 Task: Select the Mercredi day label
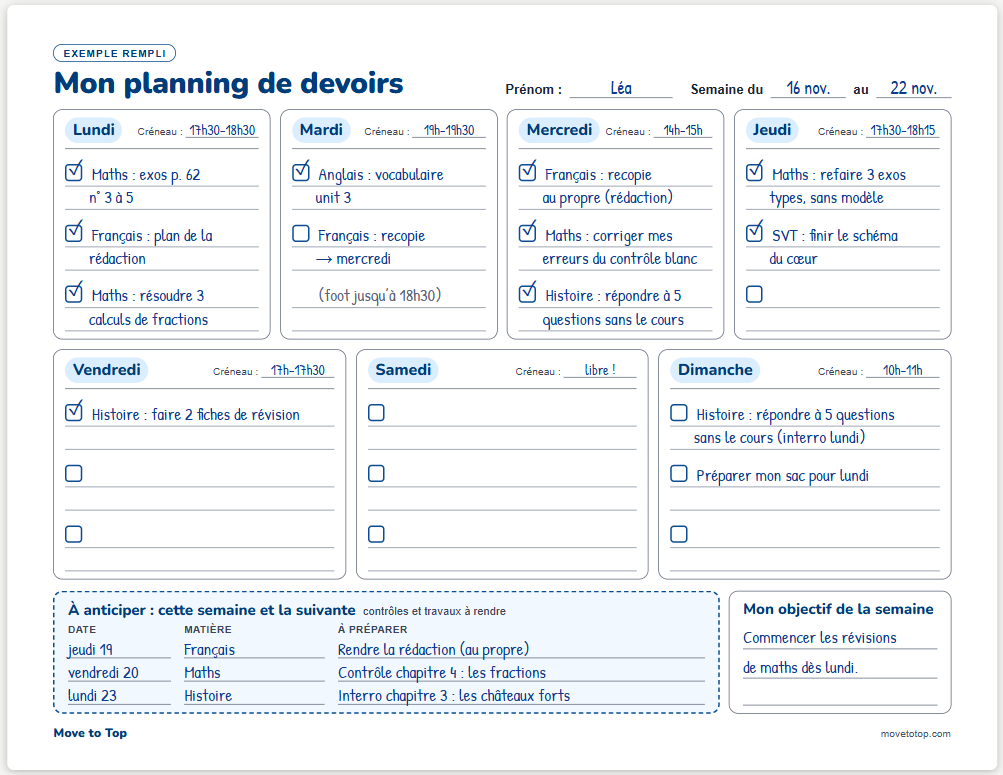(x=559, y=130)
